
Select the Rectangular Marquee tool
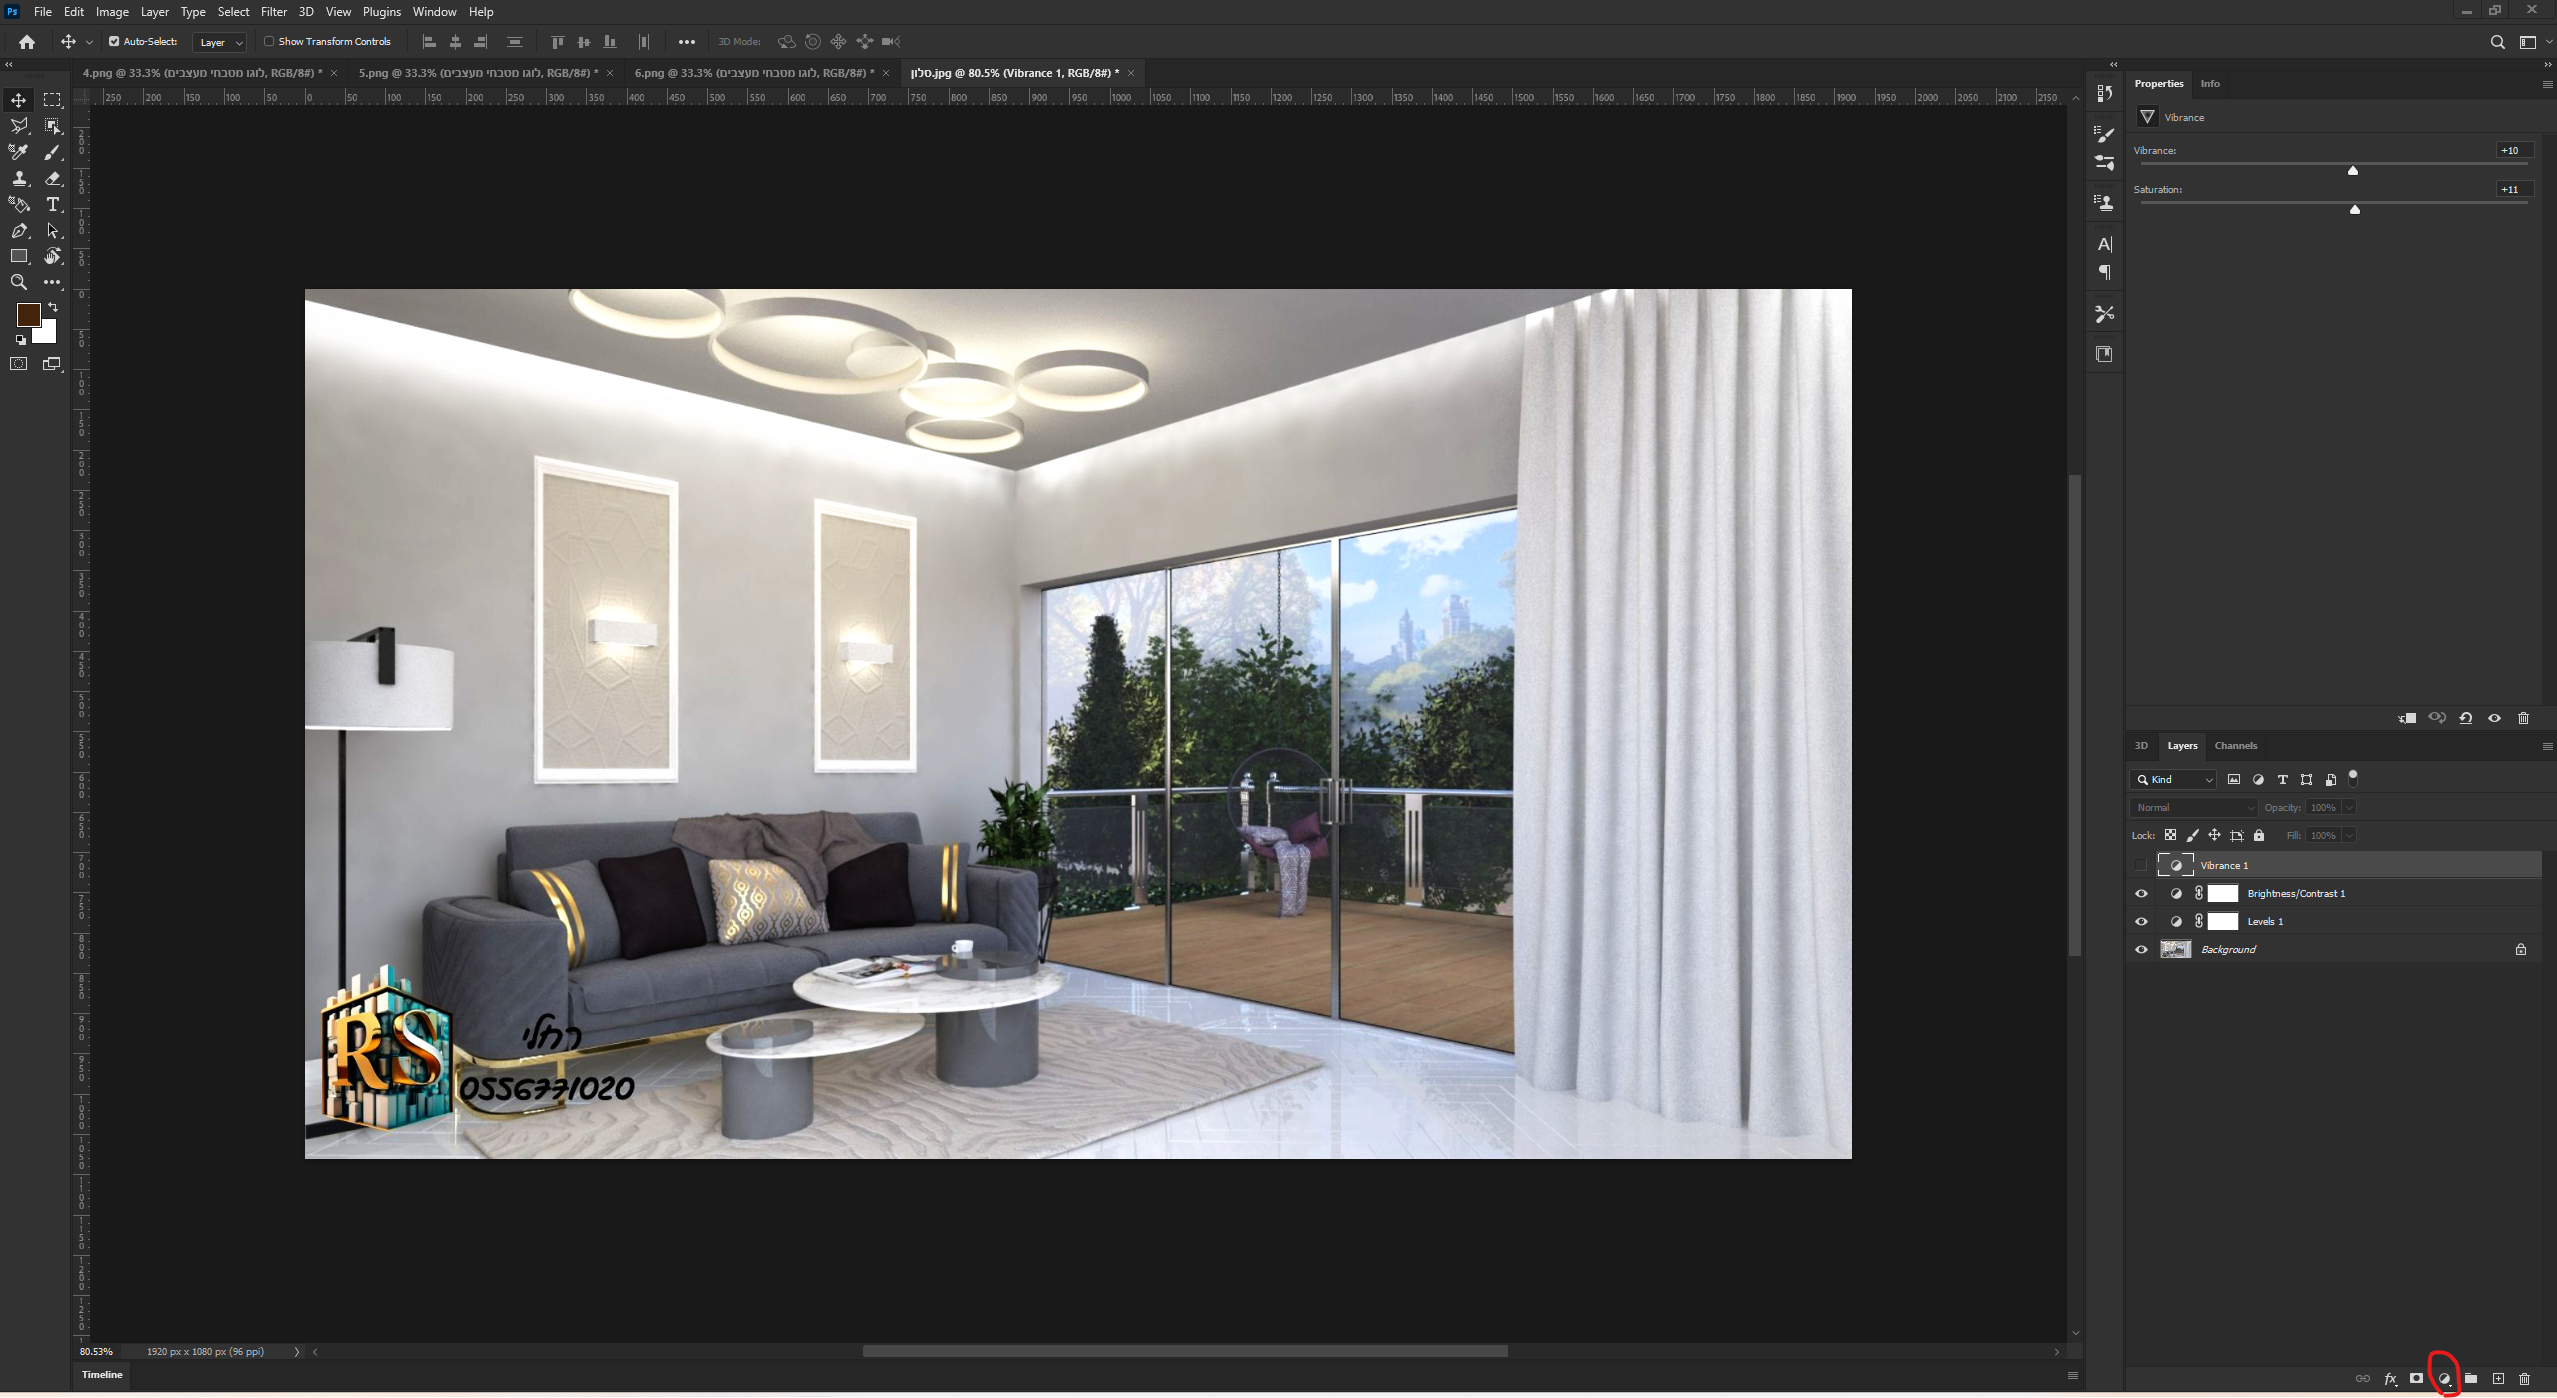pos(53,100)
